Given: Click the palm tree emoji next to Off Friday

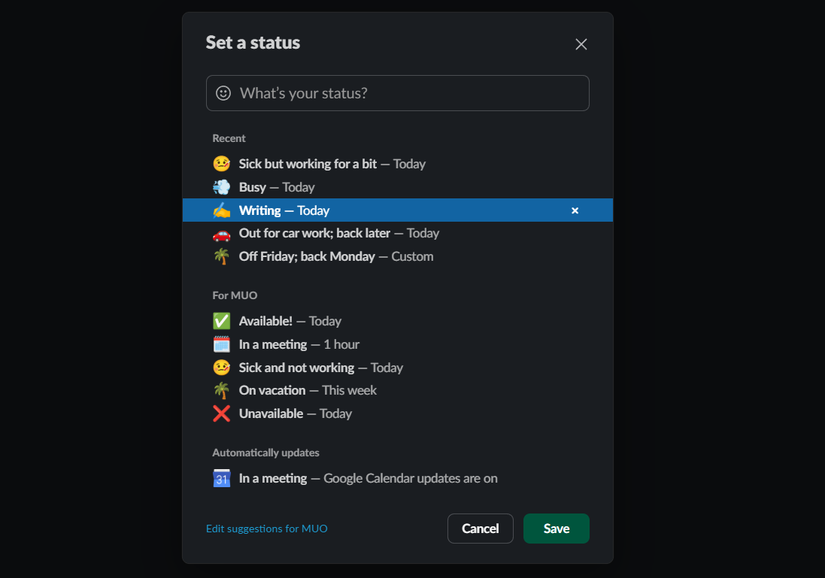Looking at the screenshot, I should pos(221,256).
